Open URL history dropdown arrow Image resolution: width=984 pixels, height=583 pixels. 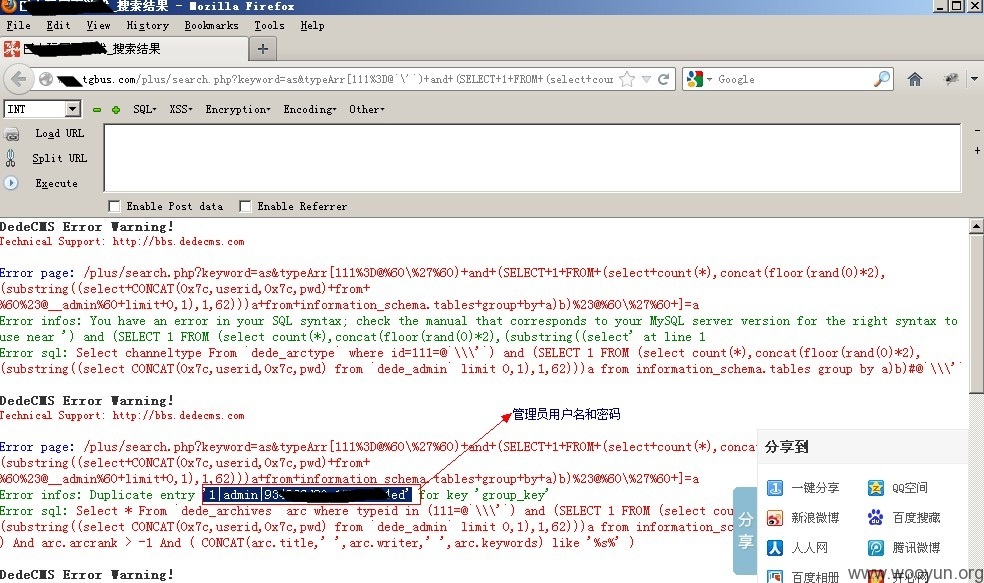point(646,80)
